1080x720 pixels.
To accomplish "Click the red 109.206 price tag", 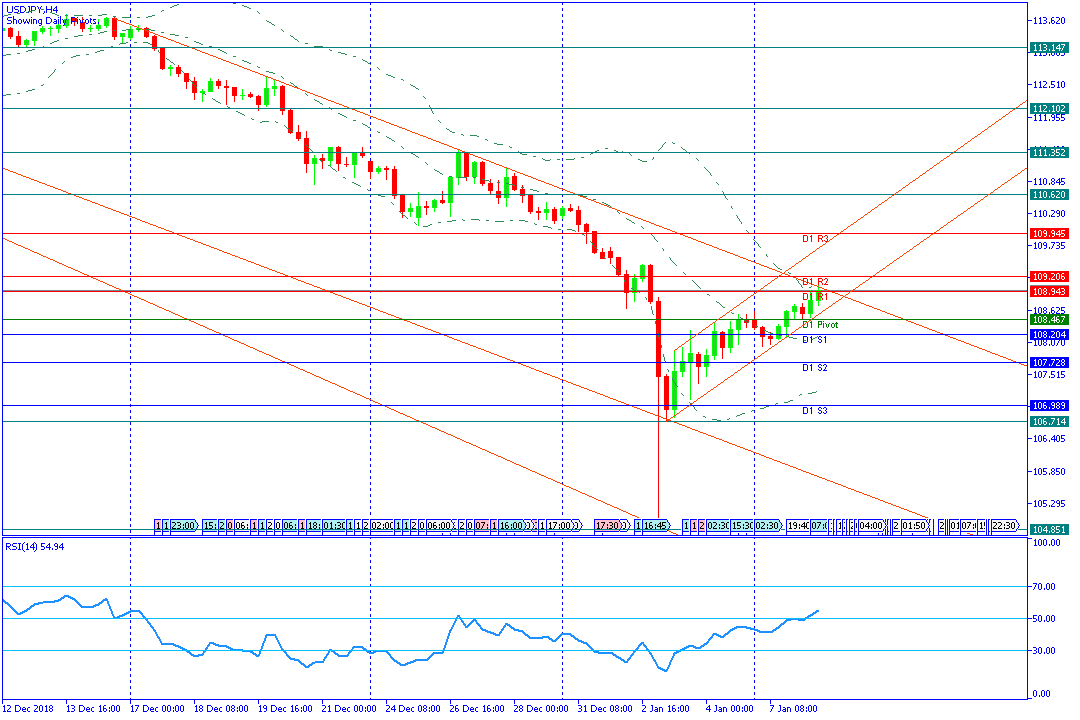I will coord(1048,276).
